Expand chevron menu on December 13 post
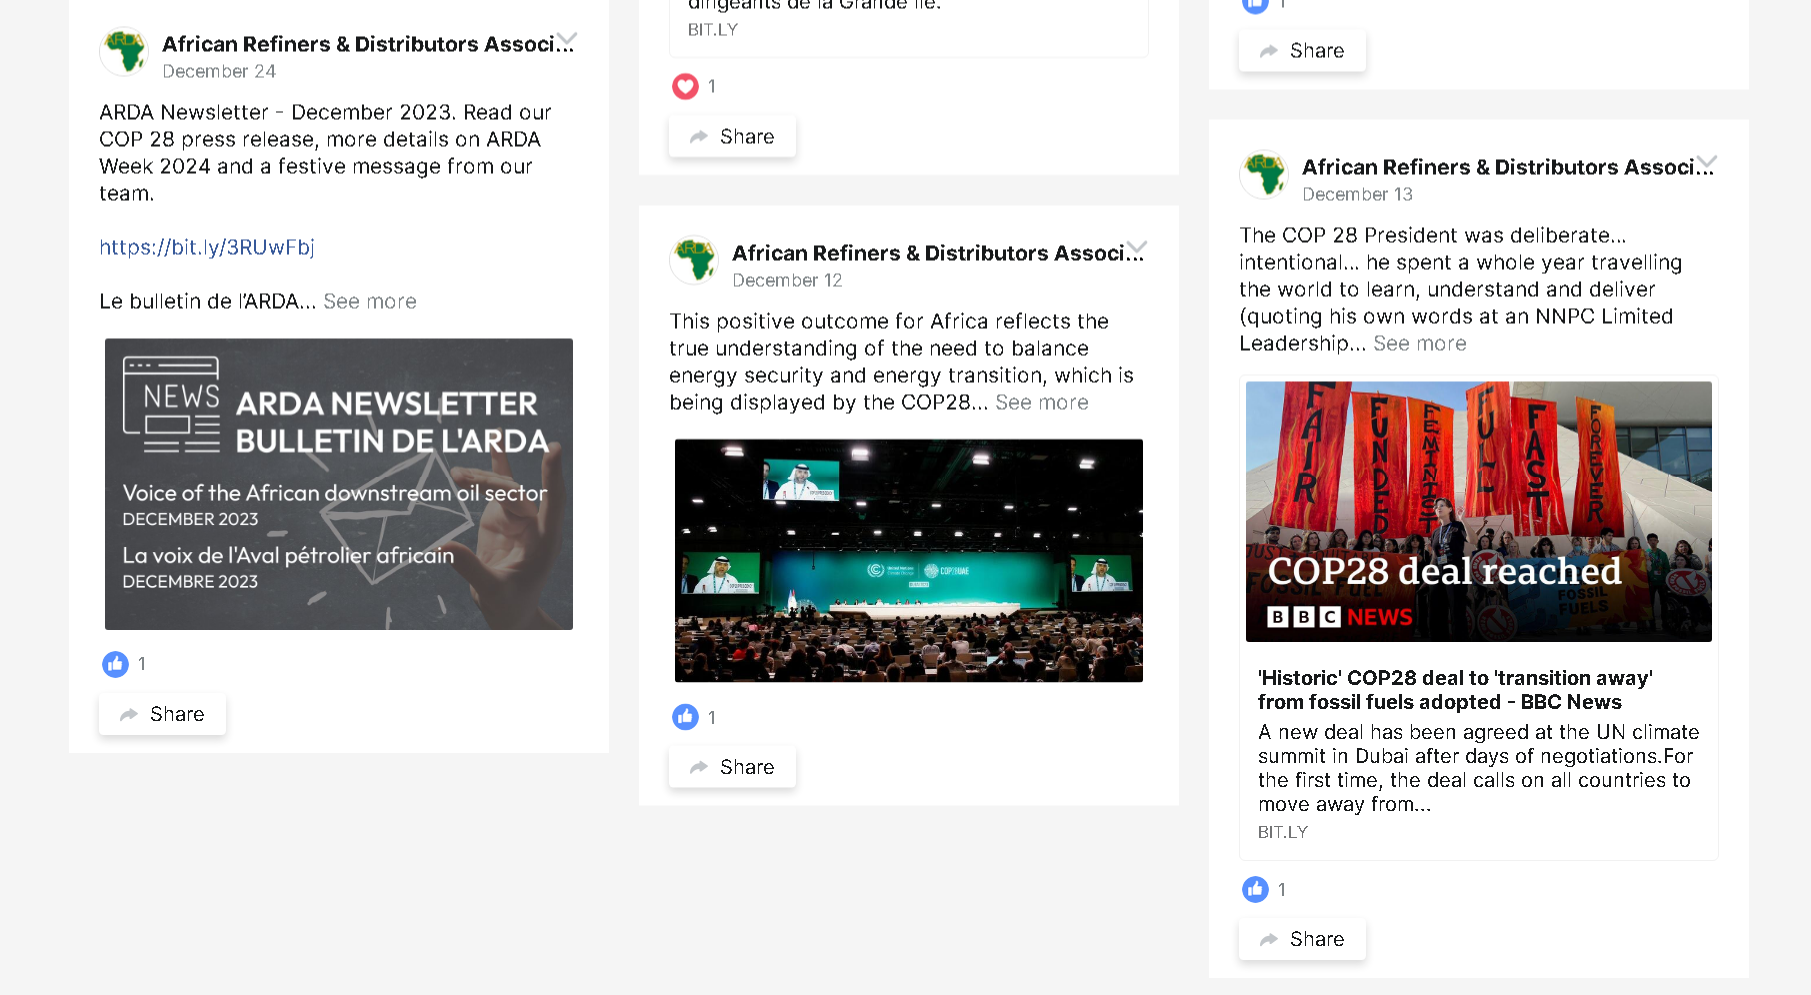The height and width of the screenshot is (995, 1811). [1707, 162]
